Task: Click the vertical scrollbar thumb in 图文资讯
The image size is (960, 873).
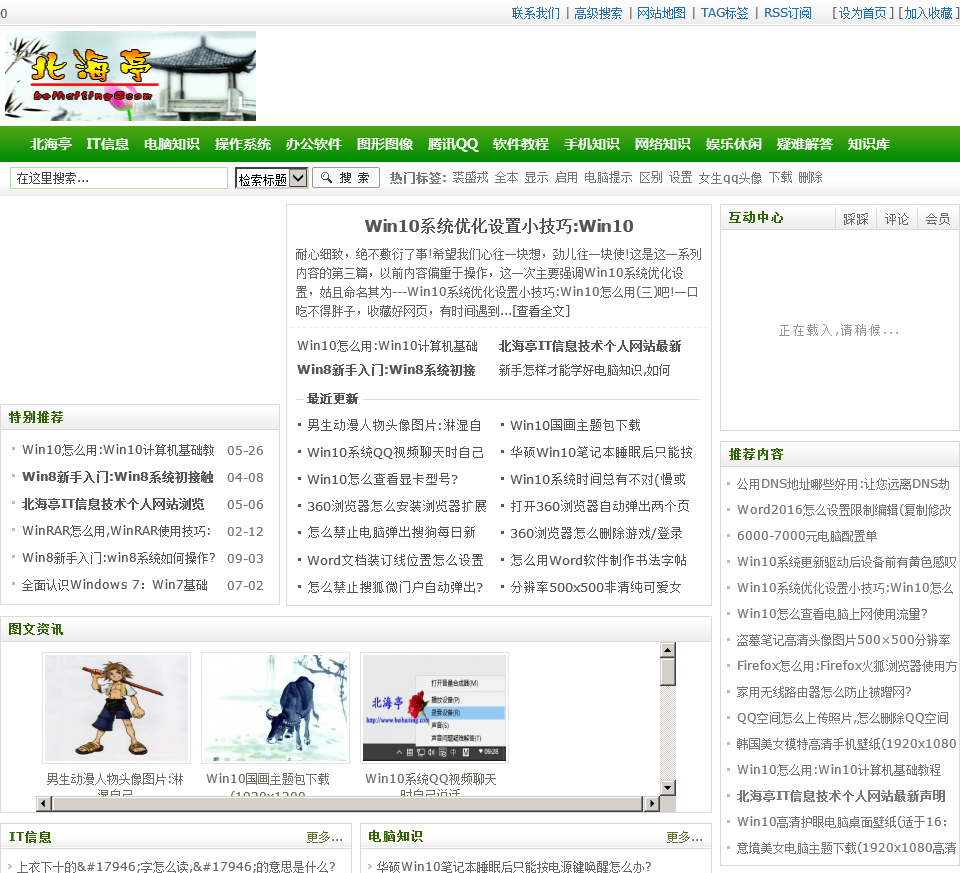Action: (668, 672)
